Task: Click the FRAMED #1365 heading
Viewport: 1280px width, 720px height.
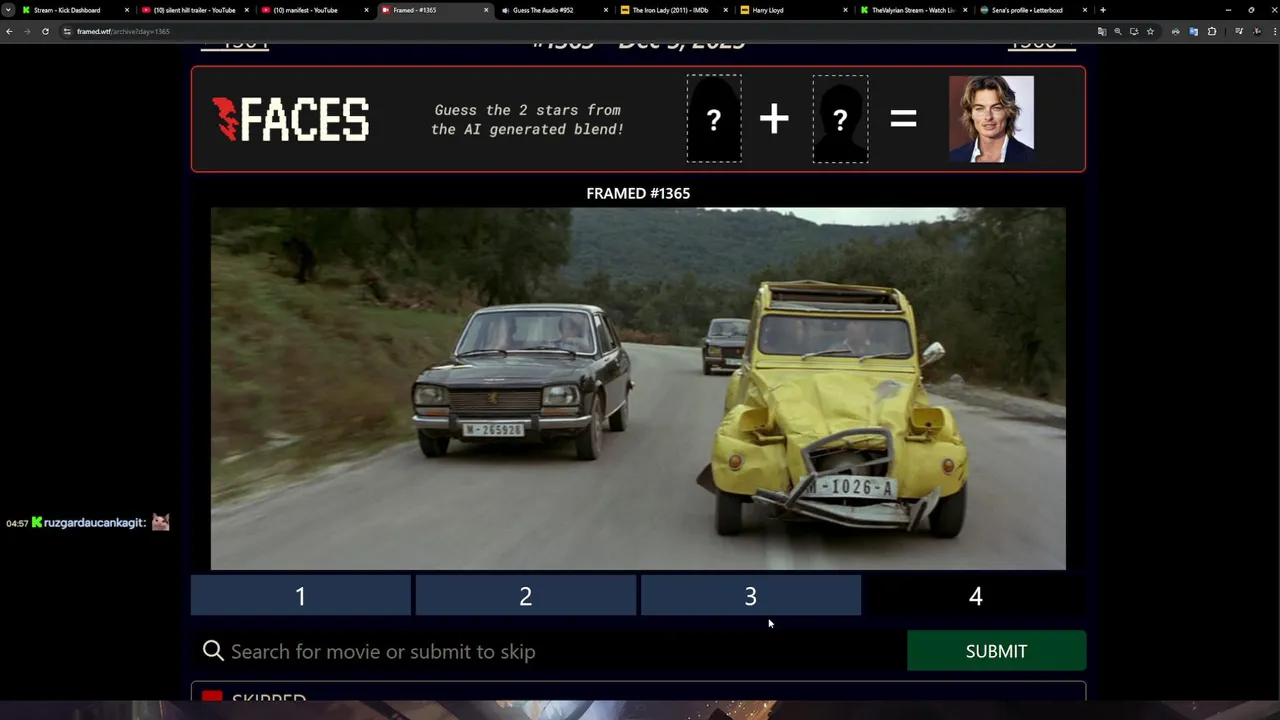Action: (638, 193)
